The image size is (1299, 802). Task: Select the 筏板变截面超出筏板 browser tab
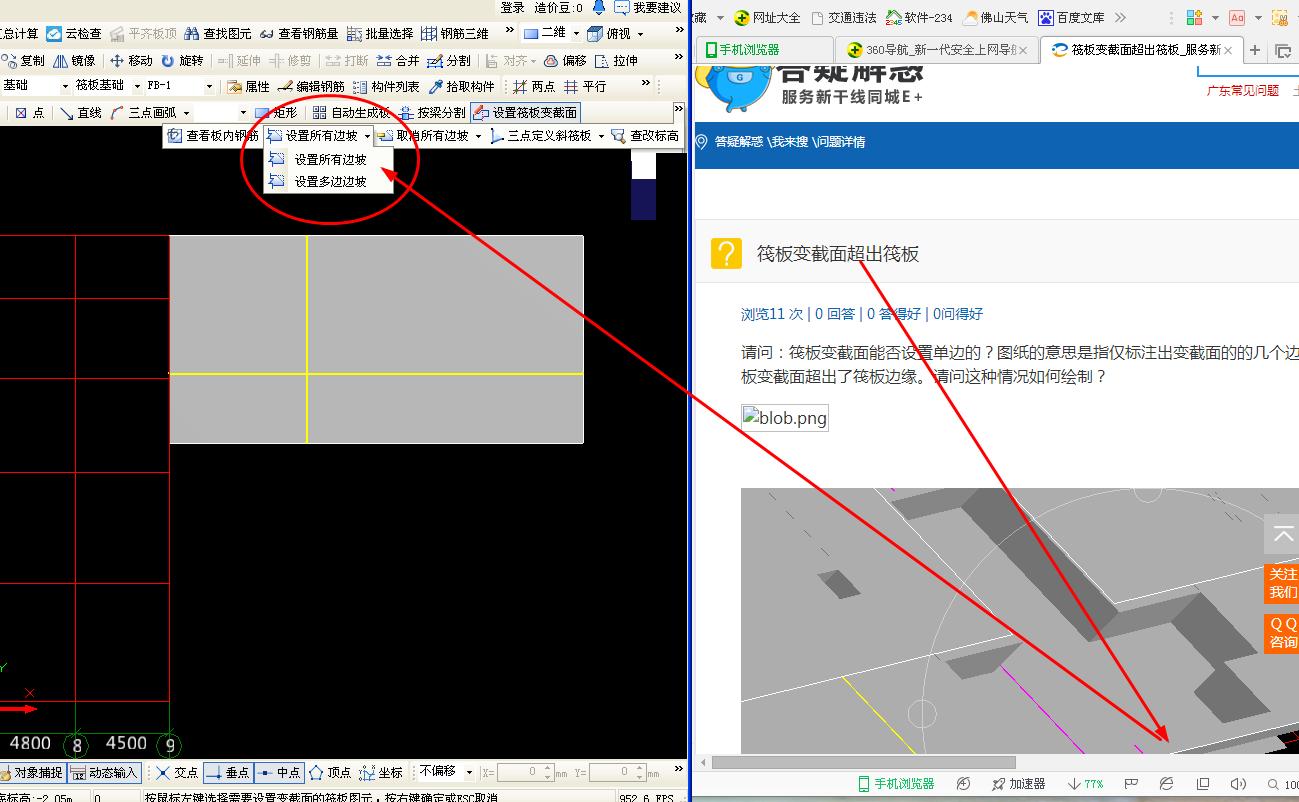1140,50
